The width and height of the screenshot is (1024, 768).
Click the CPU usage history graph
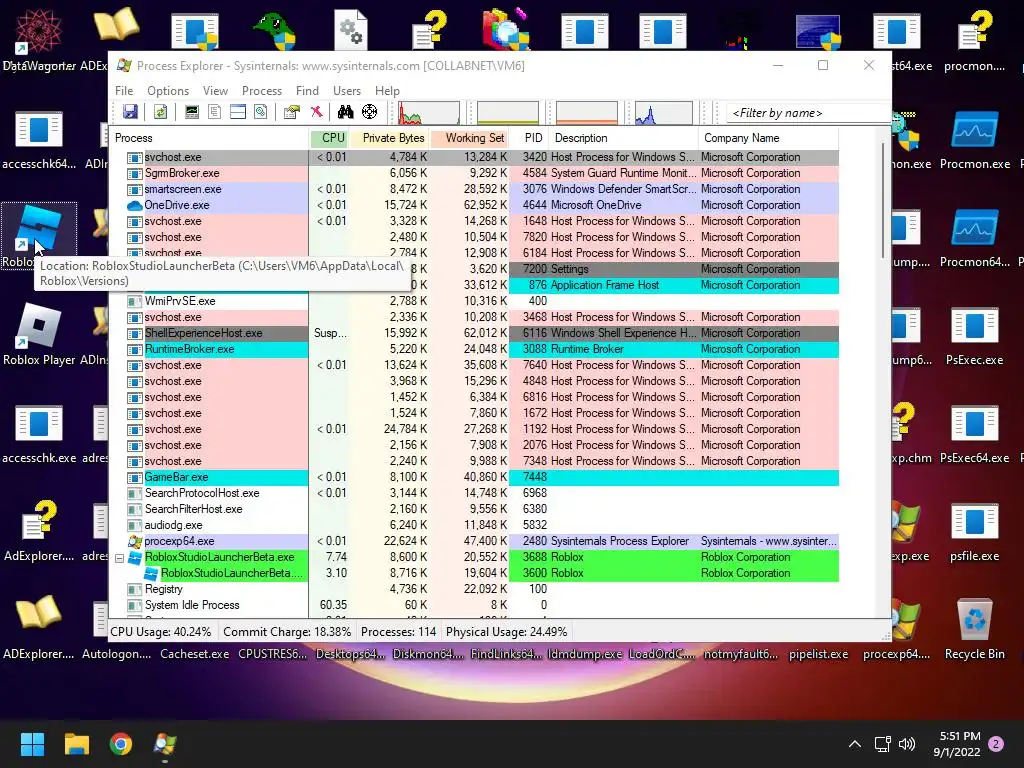point(429,112)
